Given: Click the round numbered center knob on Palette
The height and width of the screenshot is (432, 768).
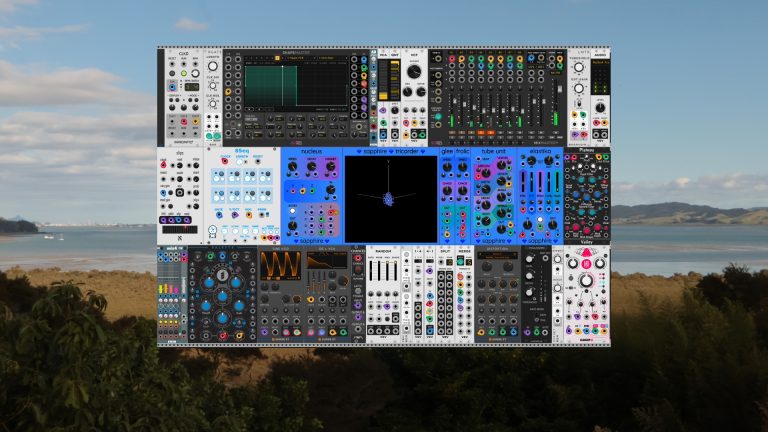Looking at the screenshot, I should click(x=222, y=275).
